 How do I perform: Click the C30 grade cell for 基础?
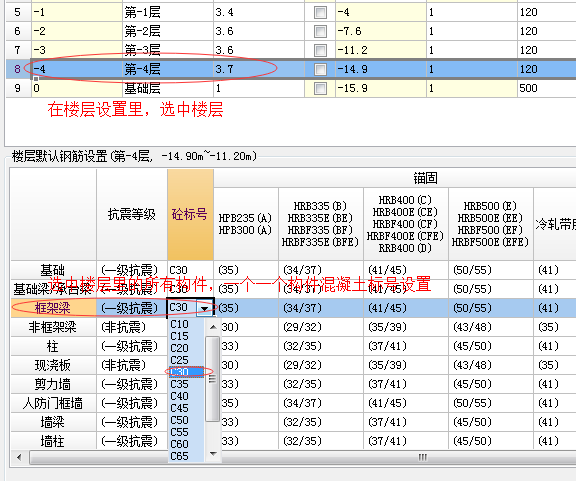(x=190, y=270)
